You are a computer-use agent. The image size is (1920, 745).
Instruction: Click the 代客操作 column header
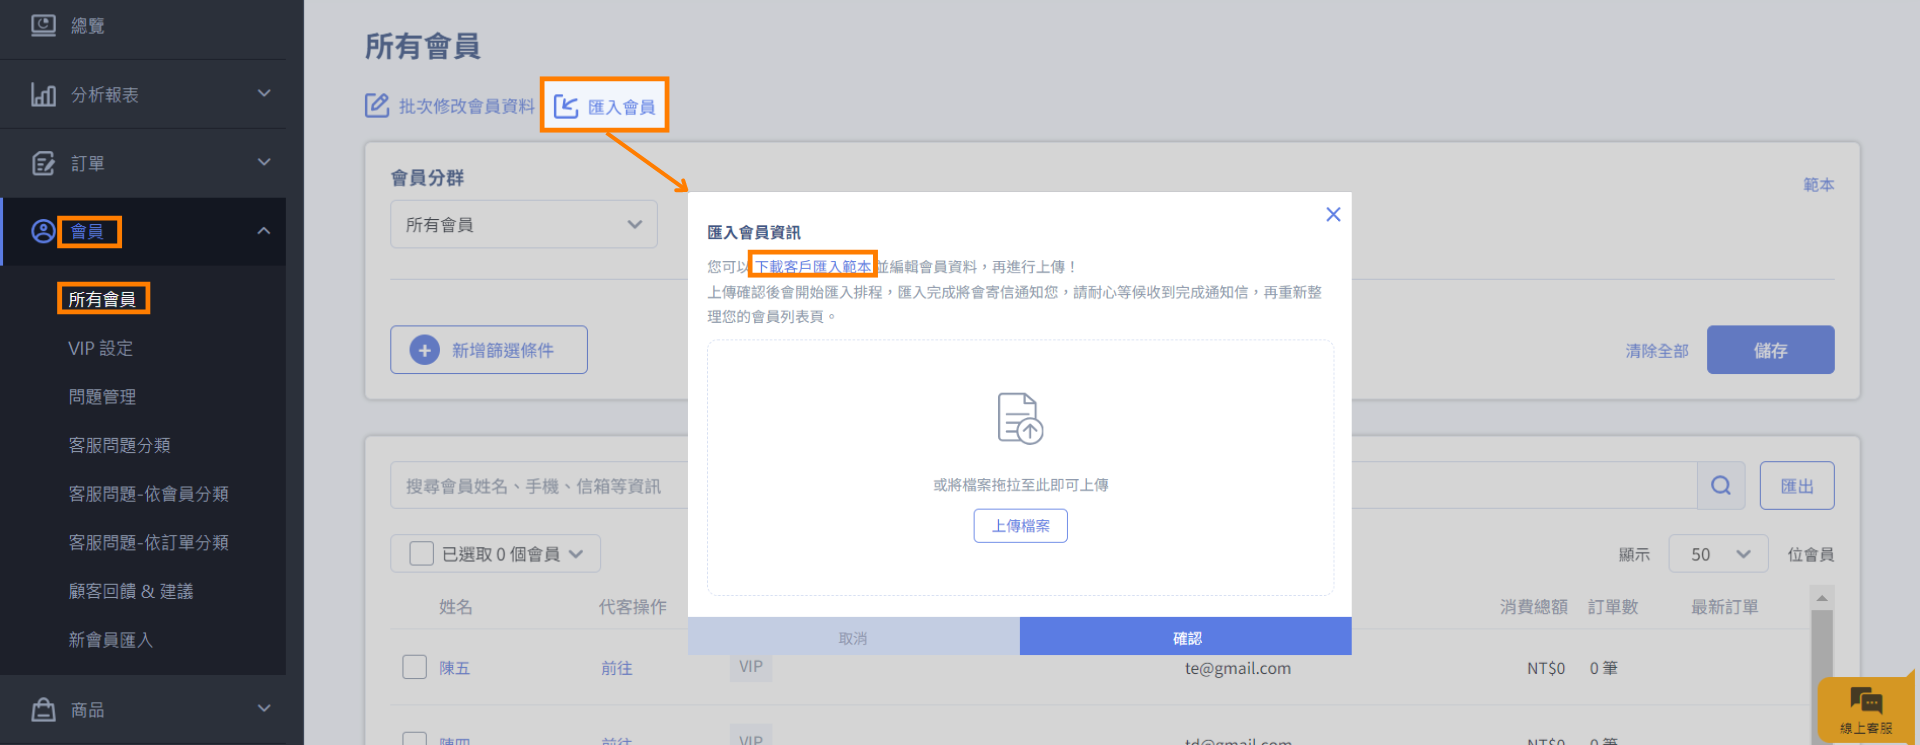[633, 607]
